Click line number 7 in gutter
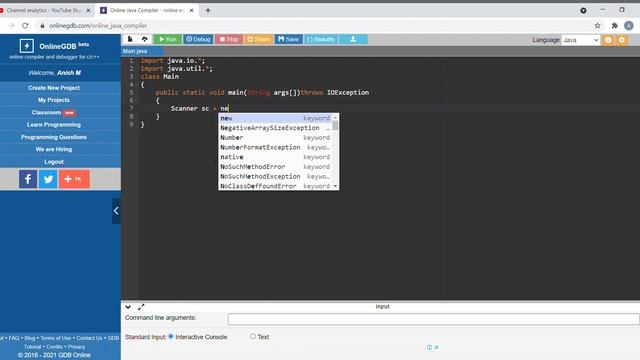The width and height of the screenshot is (640, 360). click(x=131, y=109)
